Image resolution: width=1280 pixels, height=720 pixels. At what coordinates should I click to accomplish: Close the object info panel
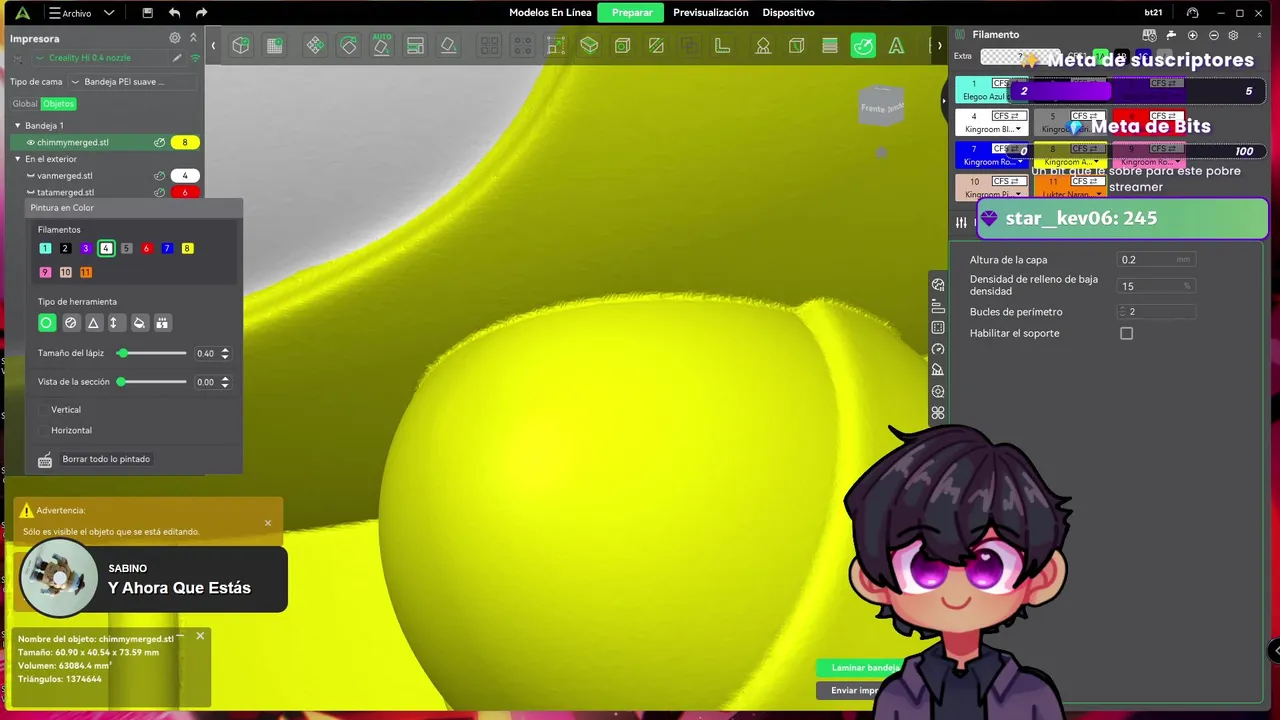pos(200,636)
